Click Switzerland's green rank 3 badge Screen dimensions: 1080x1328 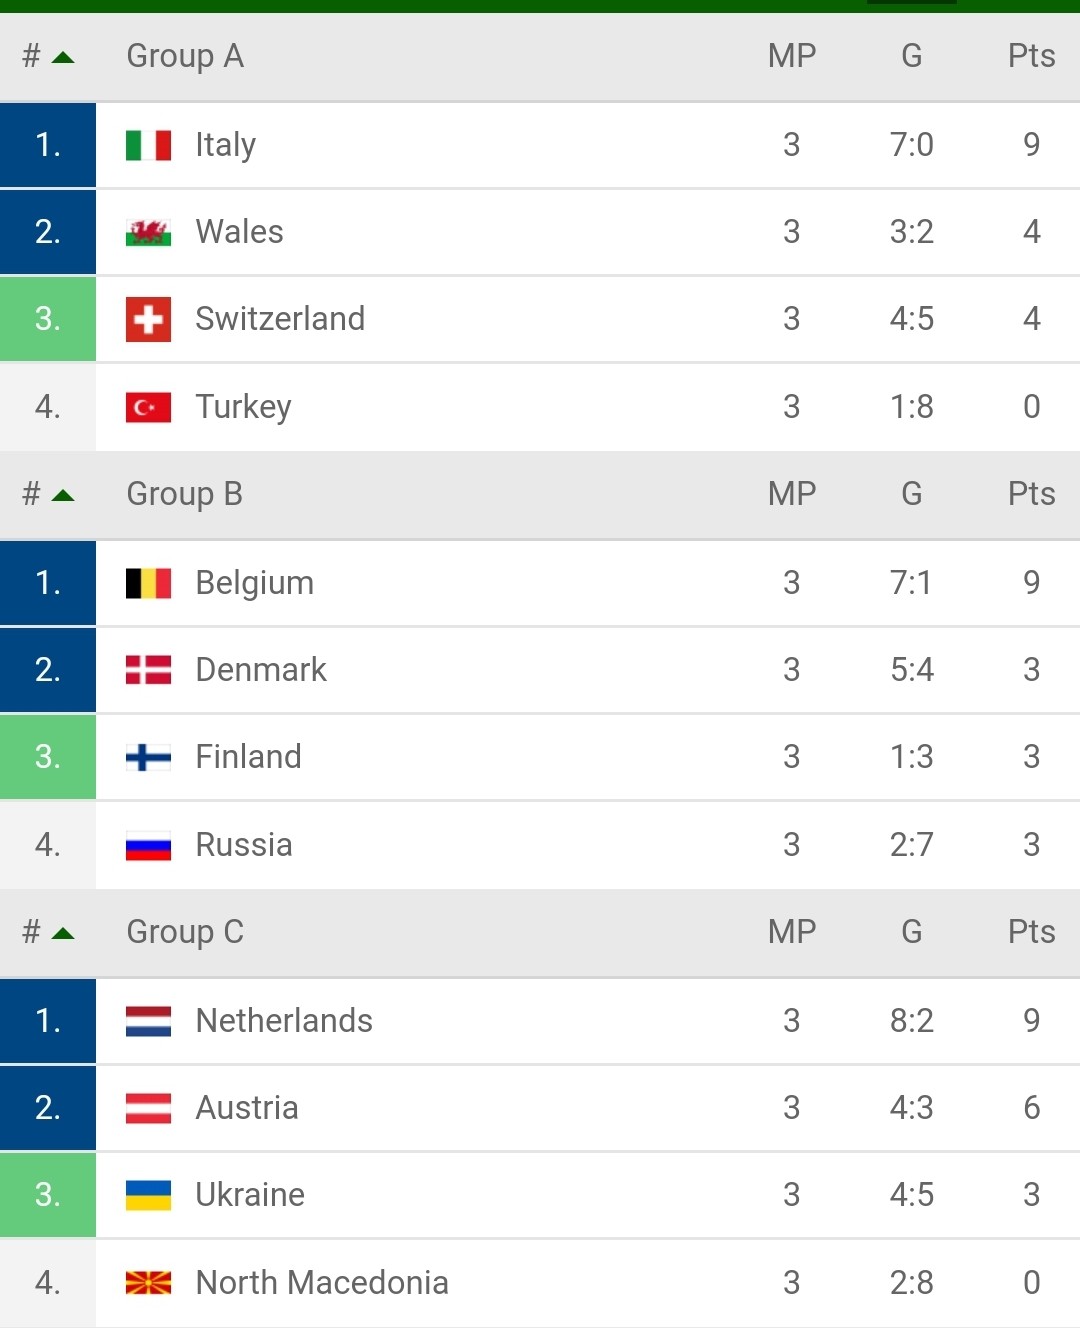pyautogui.click(x=48, y=319)
